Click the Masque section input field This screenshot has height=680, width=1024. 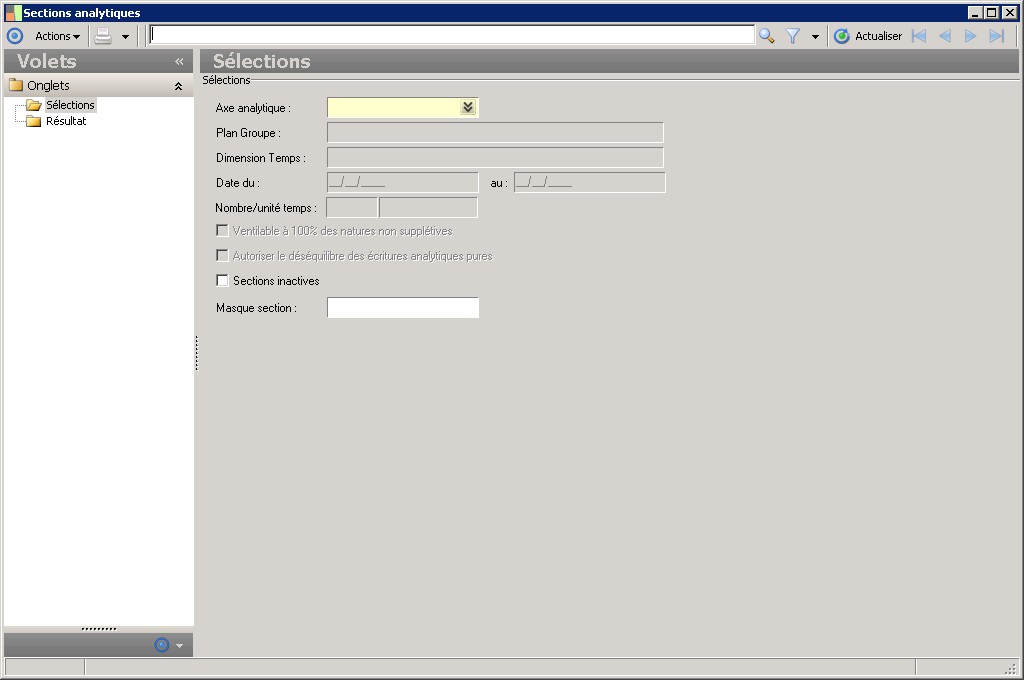click(x=403, y=308)
